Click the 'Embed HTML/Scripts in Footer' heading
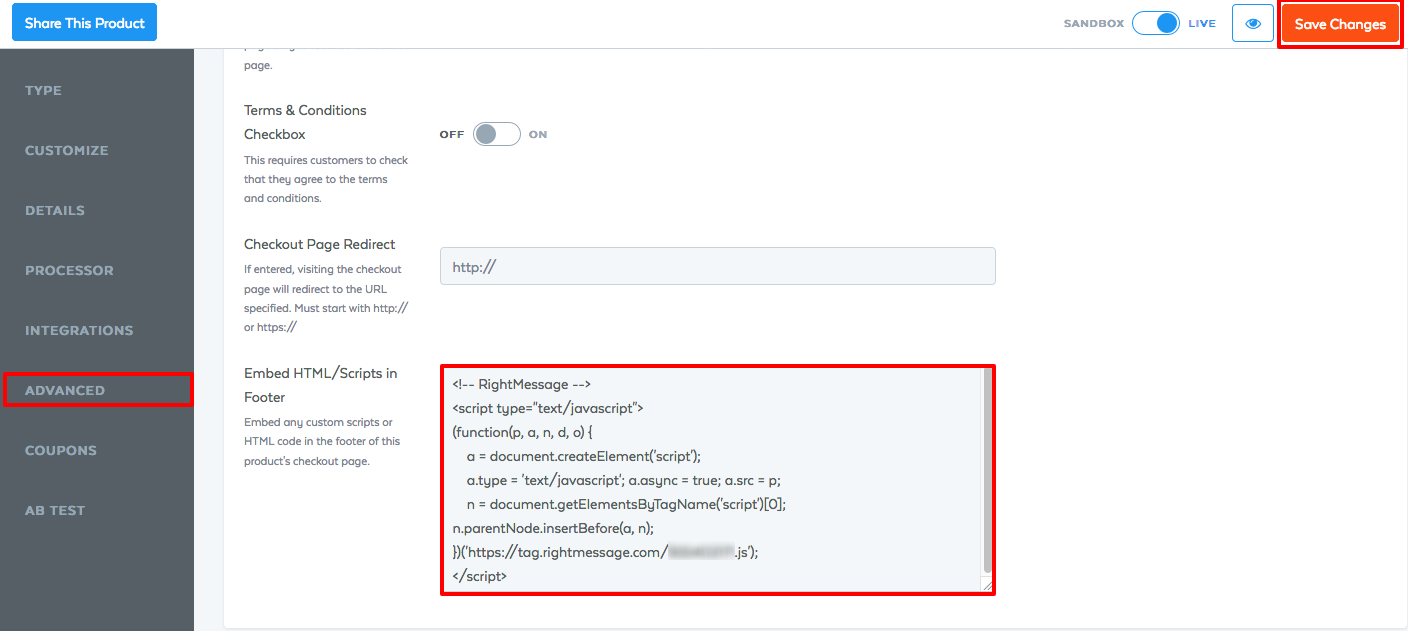 [321, 385]
